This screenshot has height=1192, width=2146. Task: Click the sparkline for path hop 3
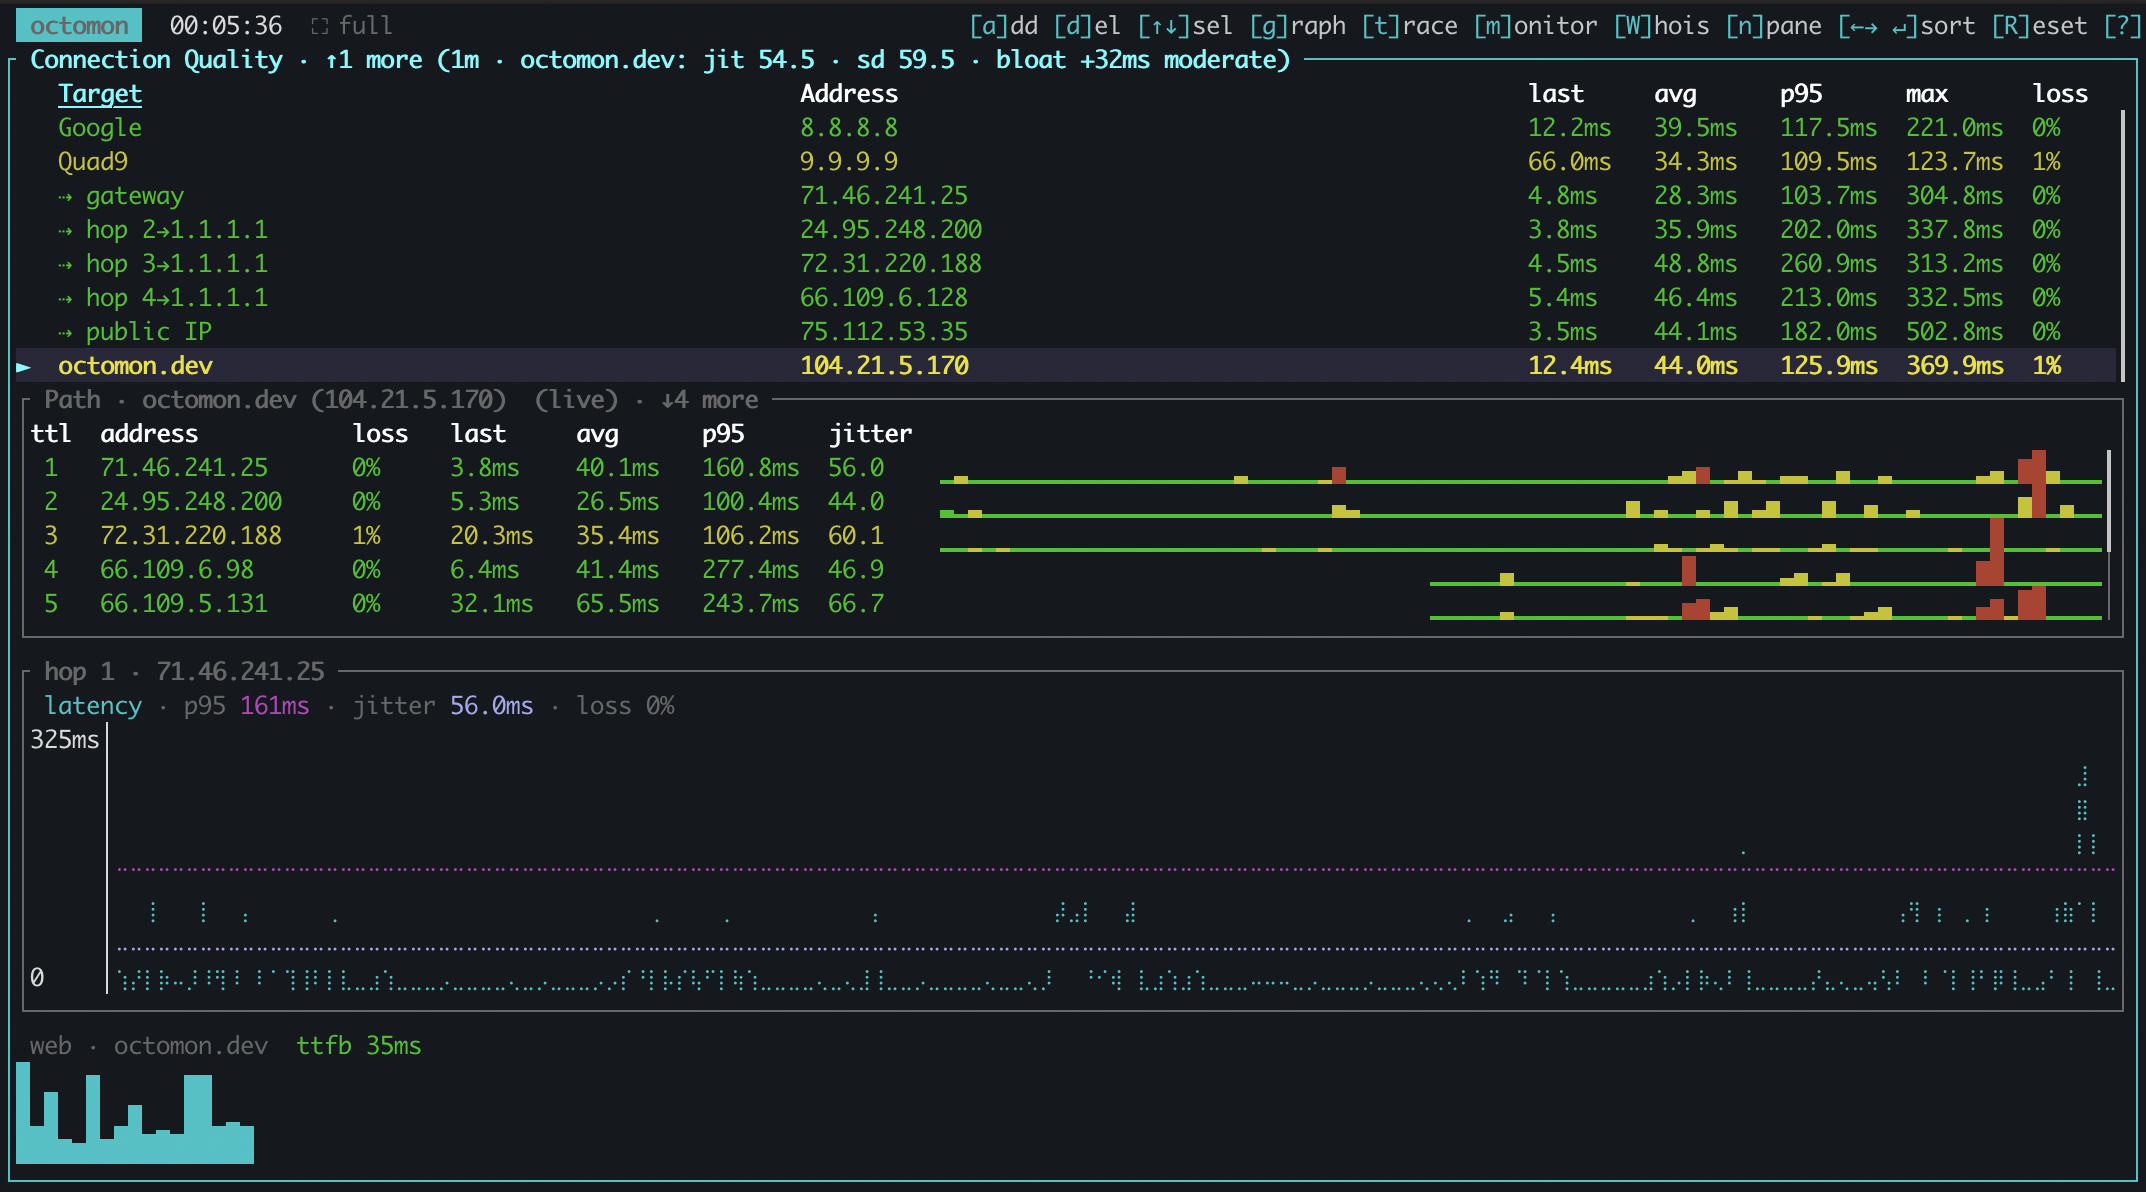tap(1520, 536)
